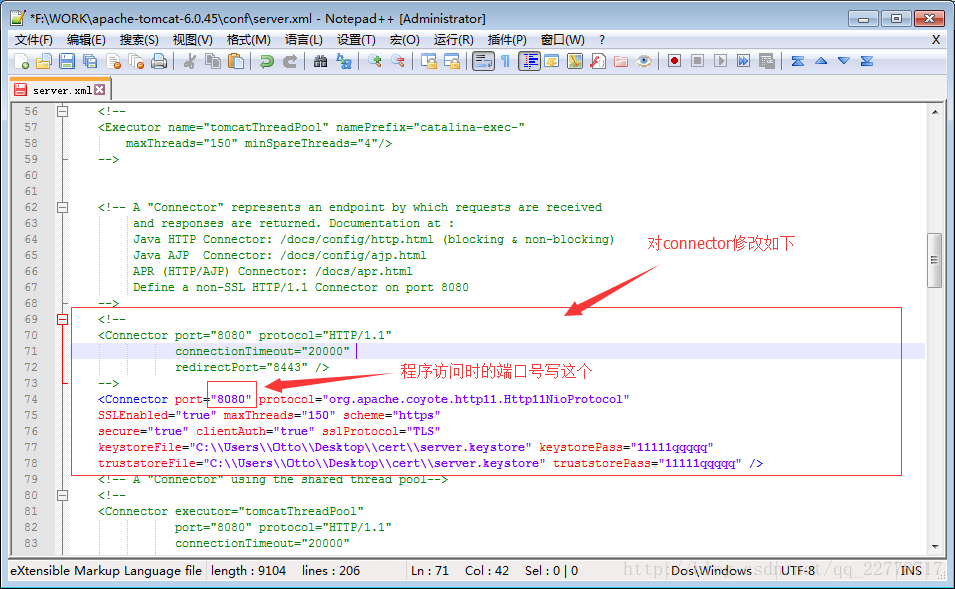Viewport: 955px width, 589px height.
Task: Open the 运行(R) menu
Action: pyautogui.click(x=453, y=40)
